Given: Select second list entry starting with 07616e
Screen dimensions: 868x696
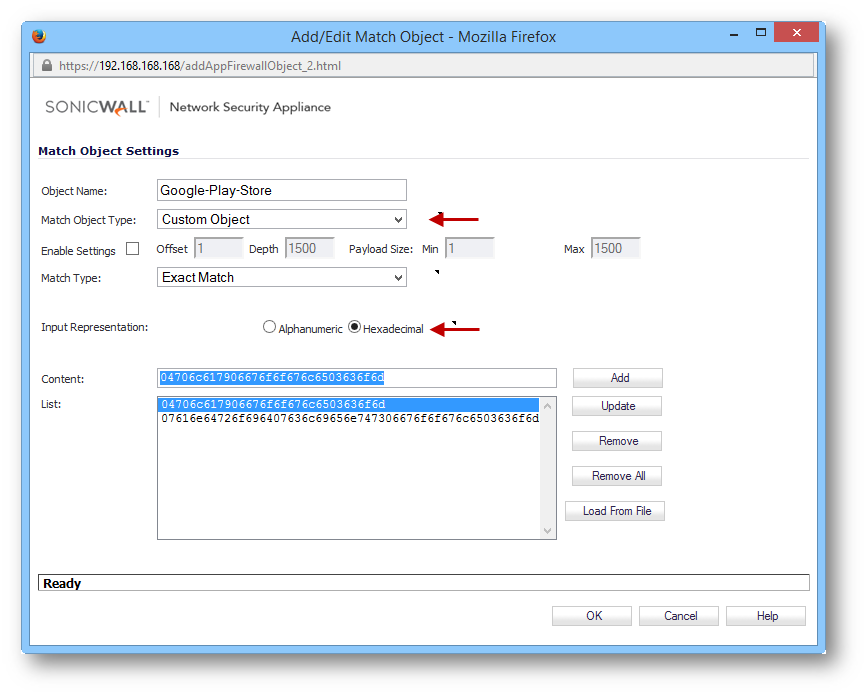Looking at the screenshot, I should (x=349, y=418).
